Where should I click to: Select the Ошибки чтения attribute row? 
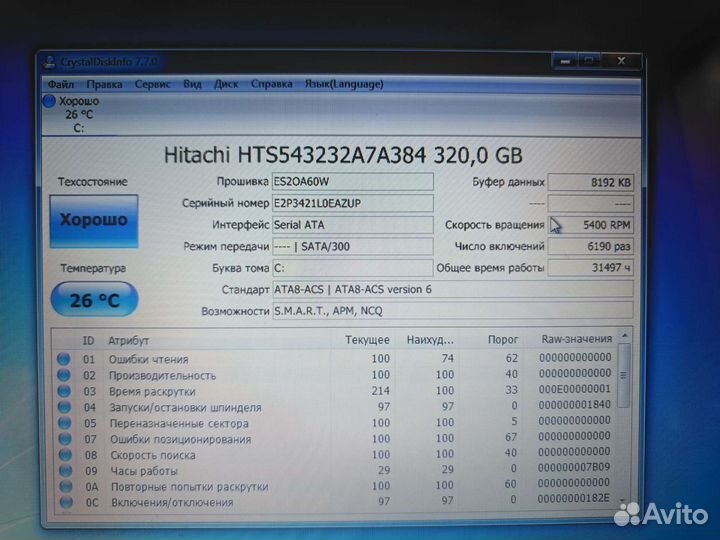[336, 359]
